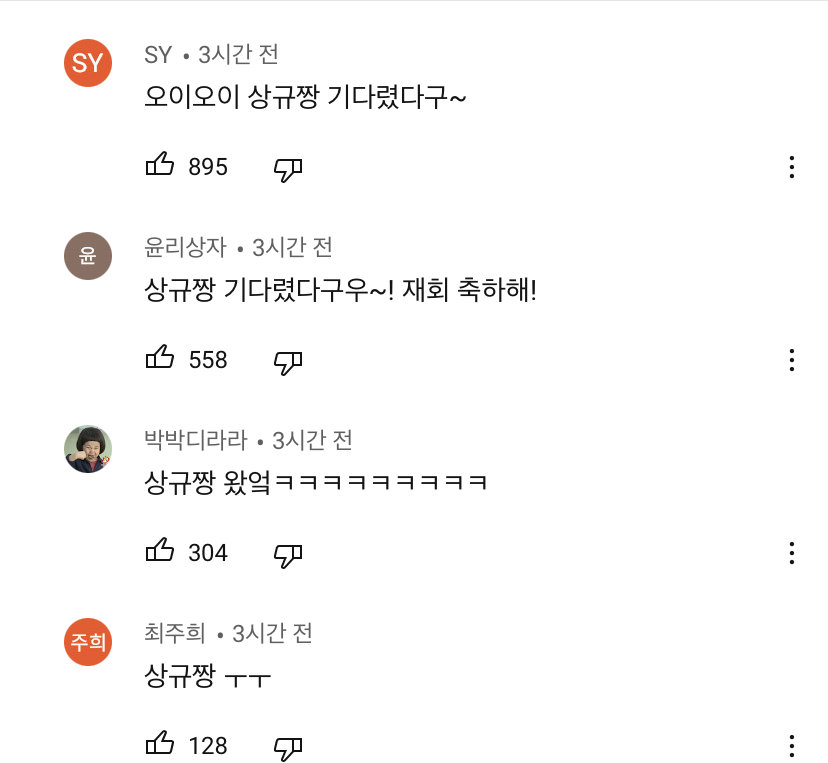Viewport: 828px width, 763px height.
Task: Open 윤리상자's channel via username
Action: (x=186, y=247)
